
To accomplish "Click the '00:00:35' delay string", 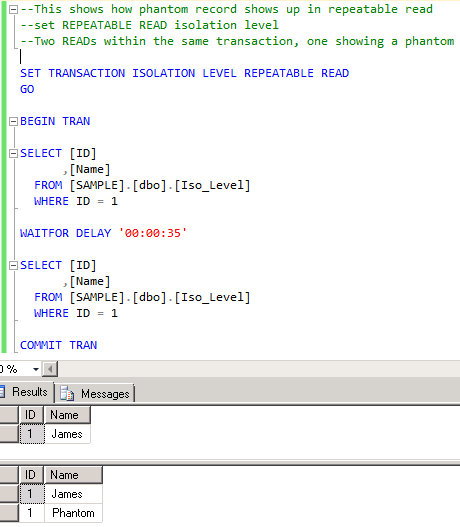I will coord(153,233).
